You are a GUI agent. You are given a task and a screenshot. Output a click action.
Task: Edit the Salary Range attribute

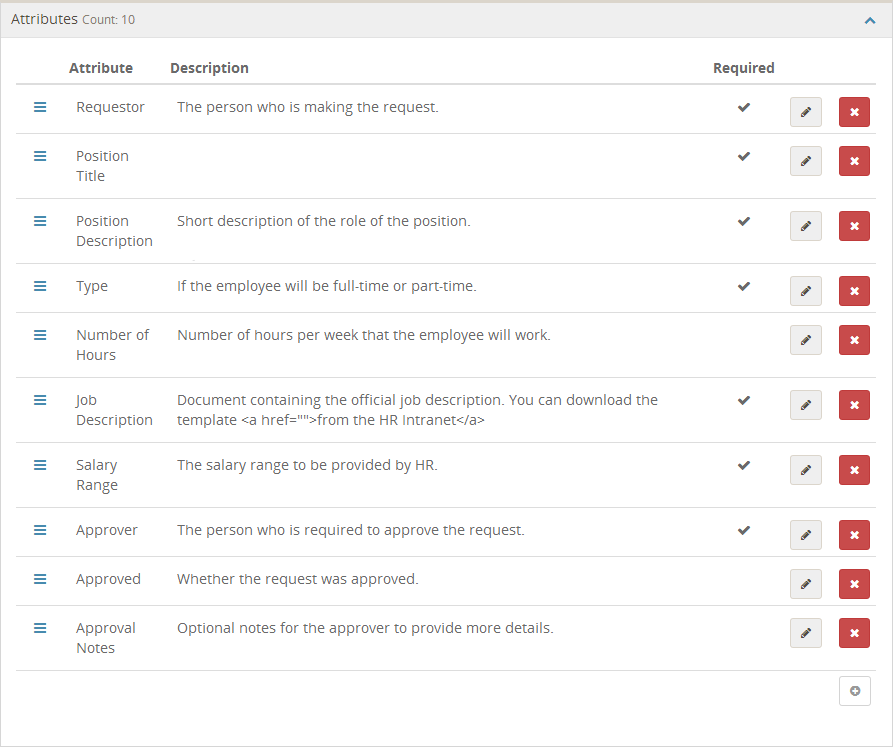(x=805, y=470)
